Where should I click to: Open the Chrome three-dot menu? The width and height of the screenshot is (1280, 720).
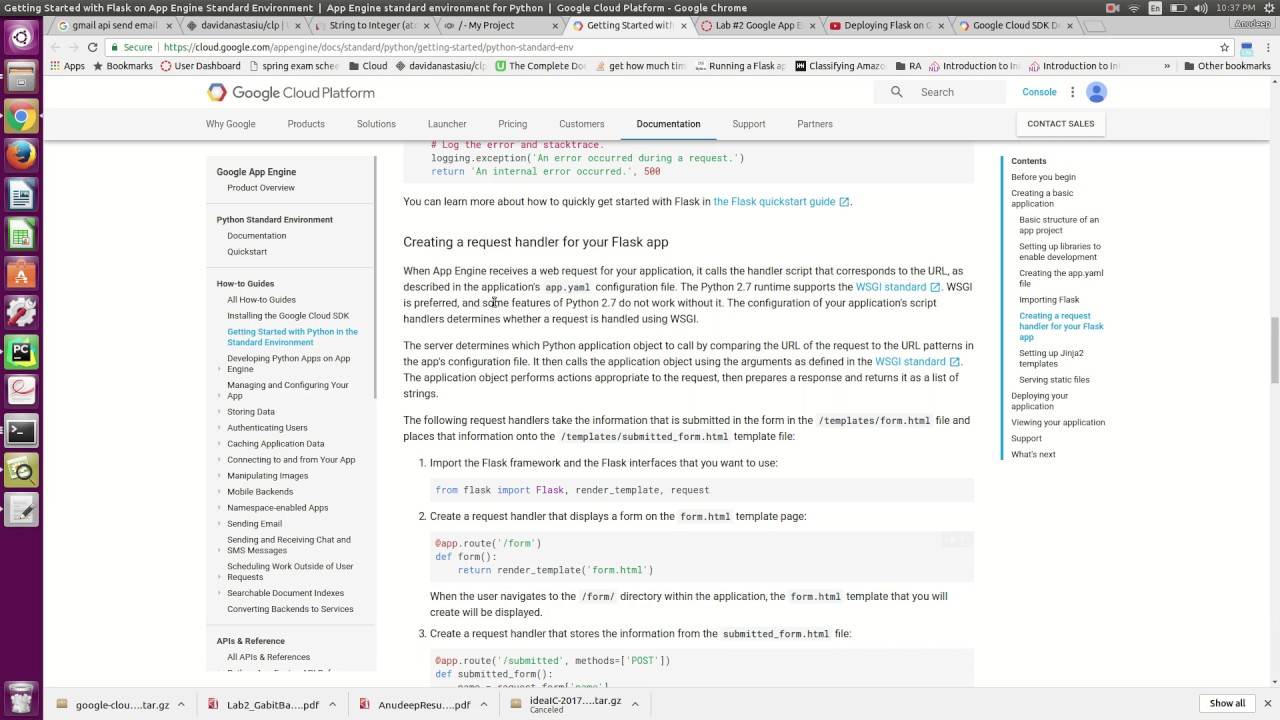tap(1269, 47)
